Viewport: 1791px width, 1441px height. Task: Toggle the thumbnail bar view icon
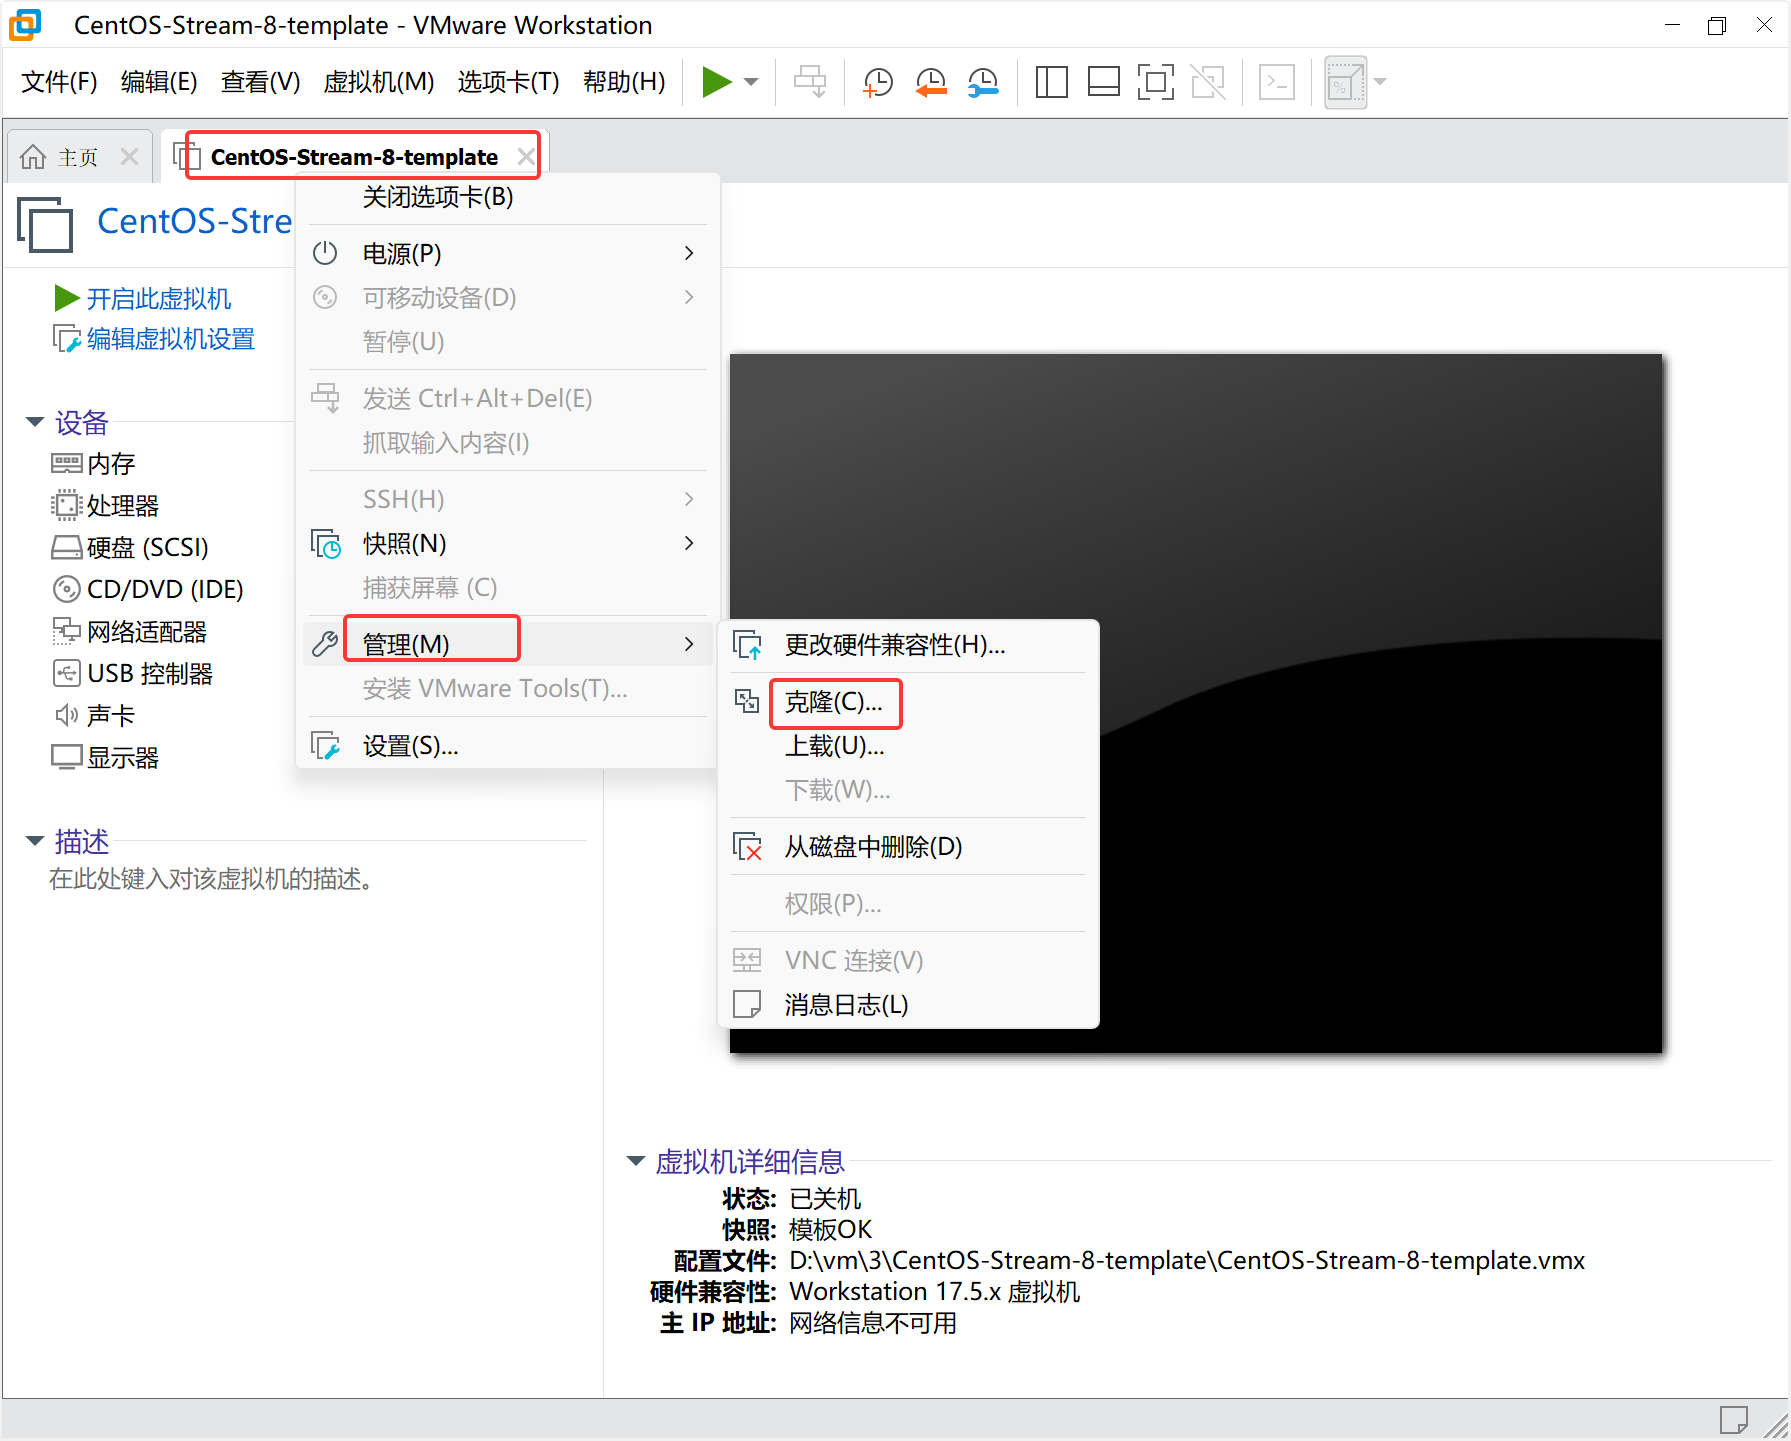pyautogui.click(x=1103, y=82)
